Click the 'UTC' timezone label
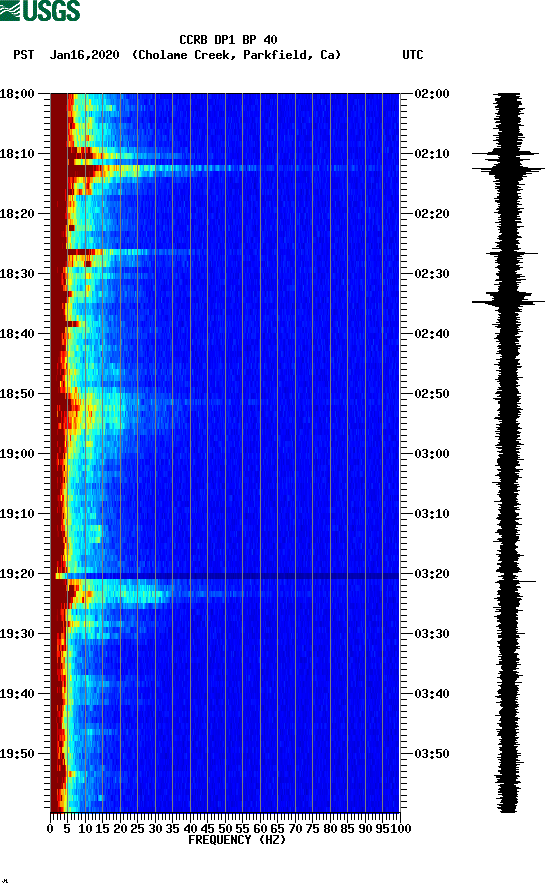Image resolution: width=552 pixels, height=892 pixels. pyautogui.click(x=413, y=55)
